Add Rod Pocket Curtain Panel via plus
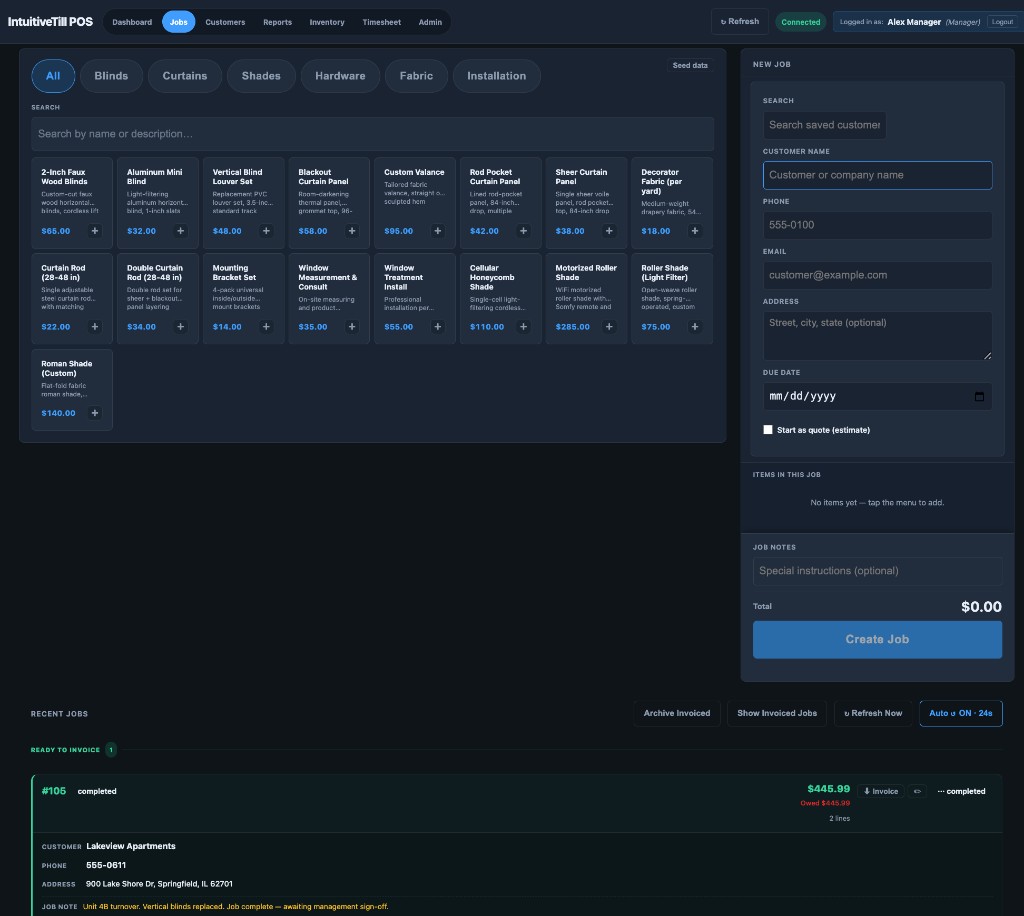The height and width of the screenshot is (916, 1024). pos(523,230)
